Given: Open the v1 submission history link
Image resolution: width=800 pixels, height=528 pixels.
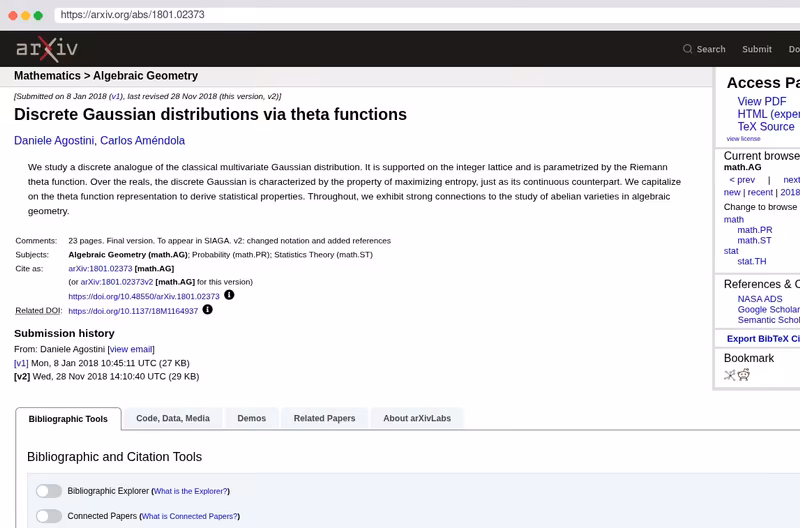Looking at the screenshot, I should point(21,363).
